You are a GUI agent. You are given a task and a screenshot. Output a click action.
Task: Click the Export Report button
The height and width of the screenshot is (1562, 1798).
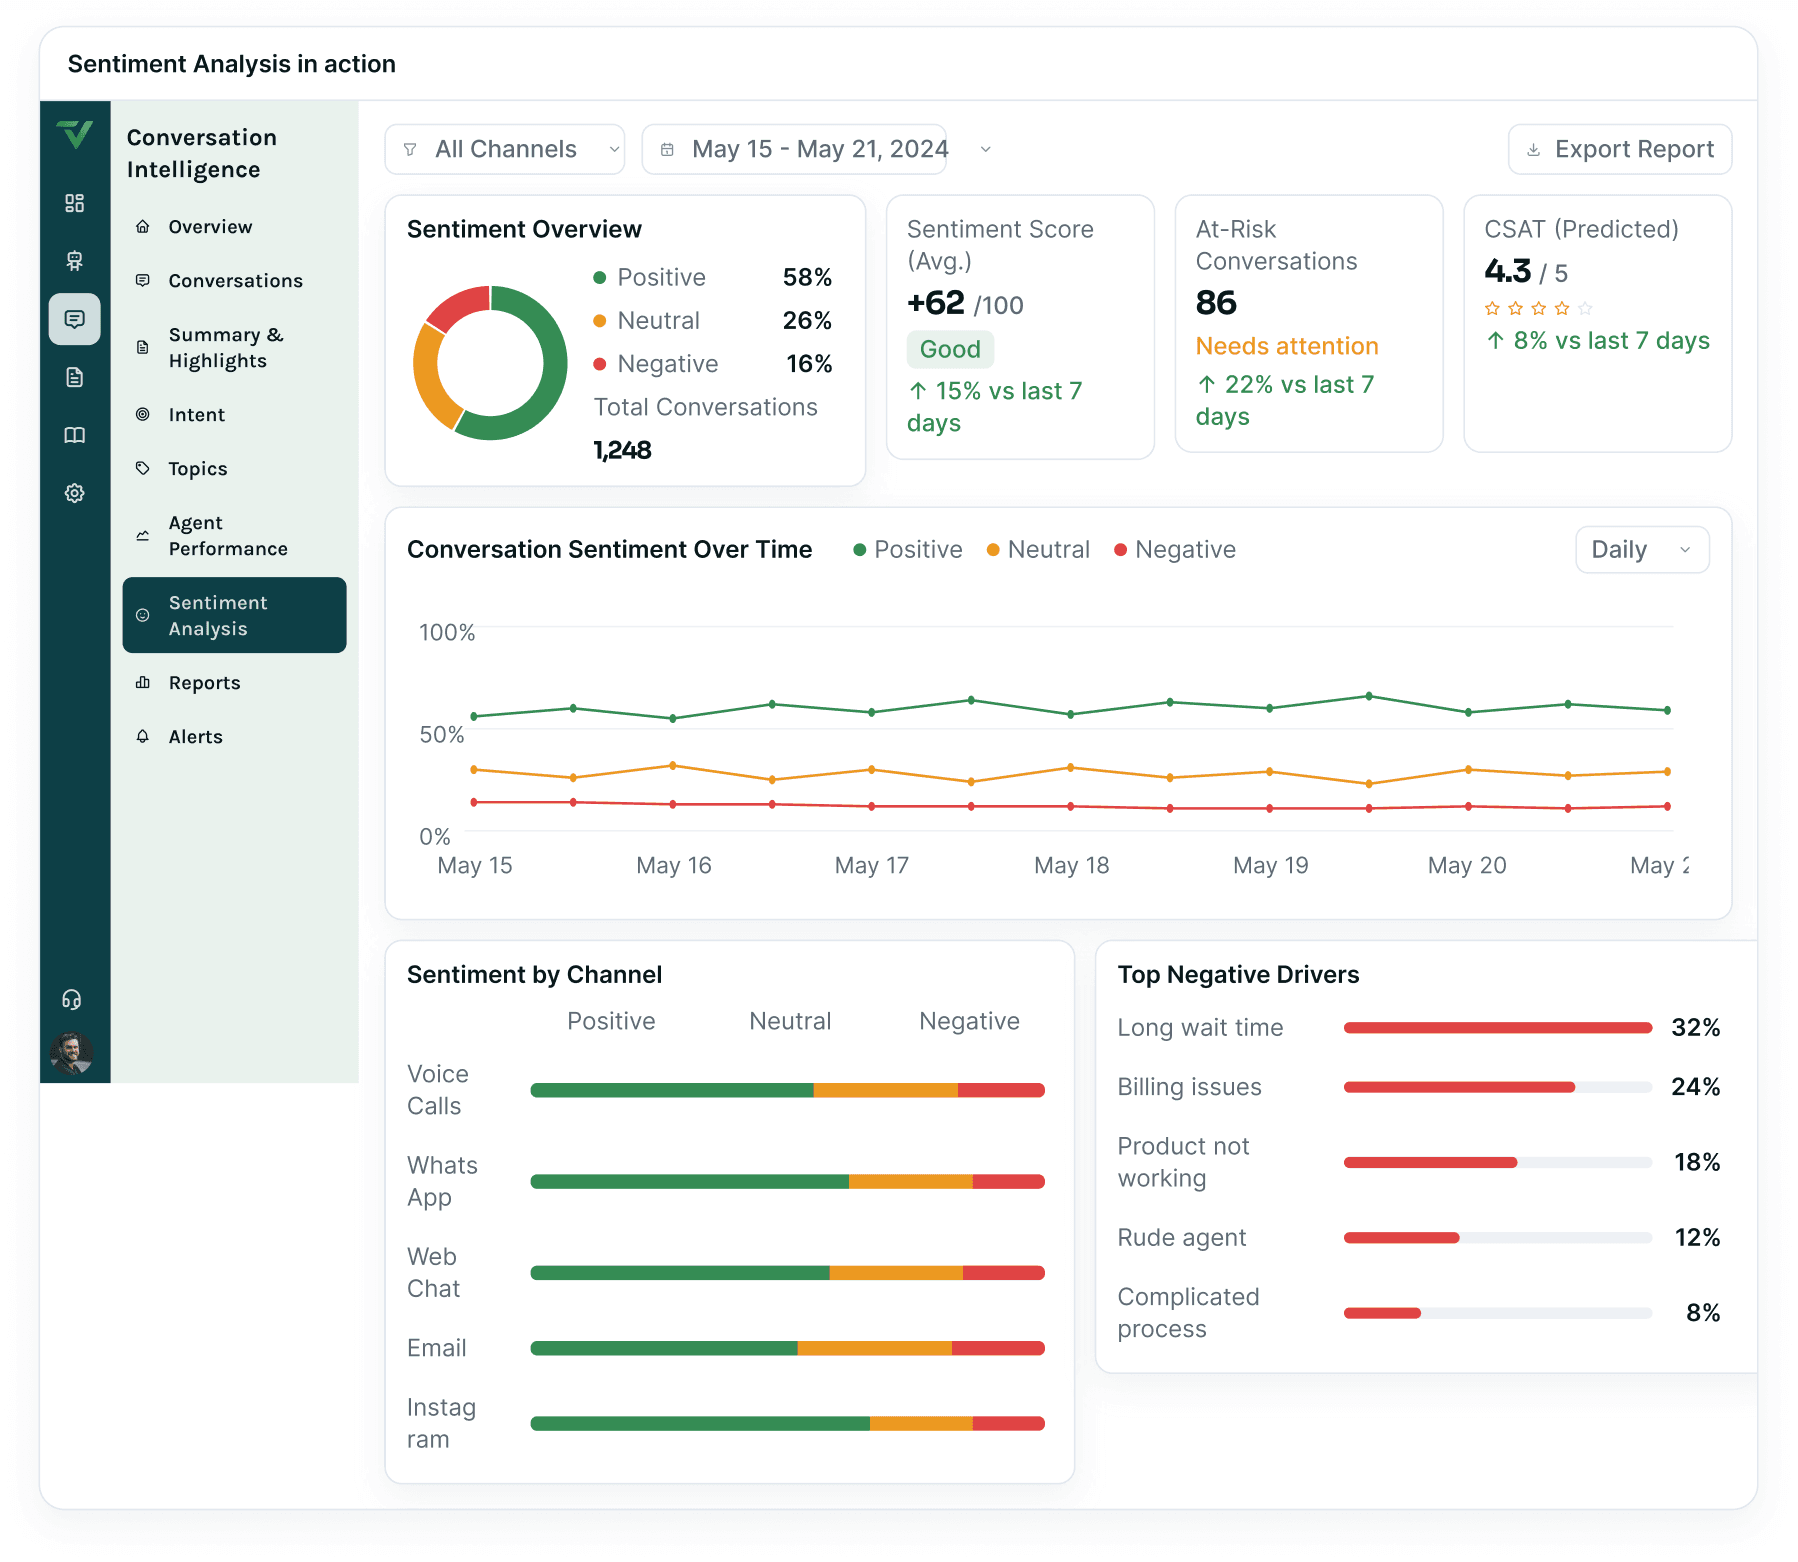pyautogui.click(x=1620, y=150)
